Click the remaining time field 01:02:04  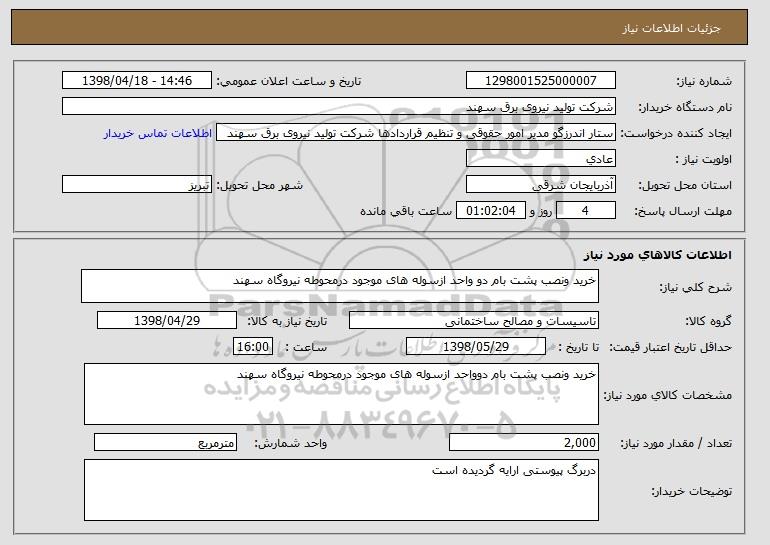tap(491, 211)
